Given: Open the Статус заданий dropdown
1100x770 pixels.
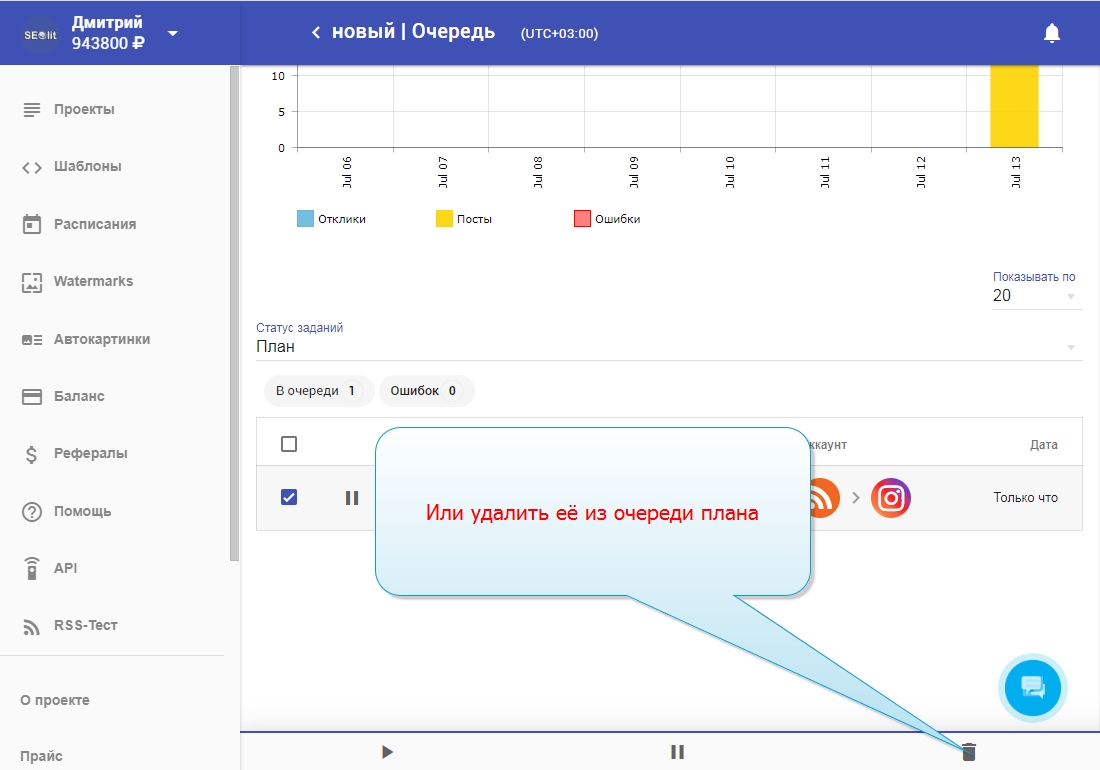Looking at the screenshot, I should pos(668,347).
